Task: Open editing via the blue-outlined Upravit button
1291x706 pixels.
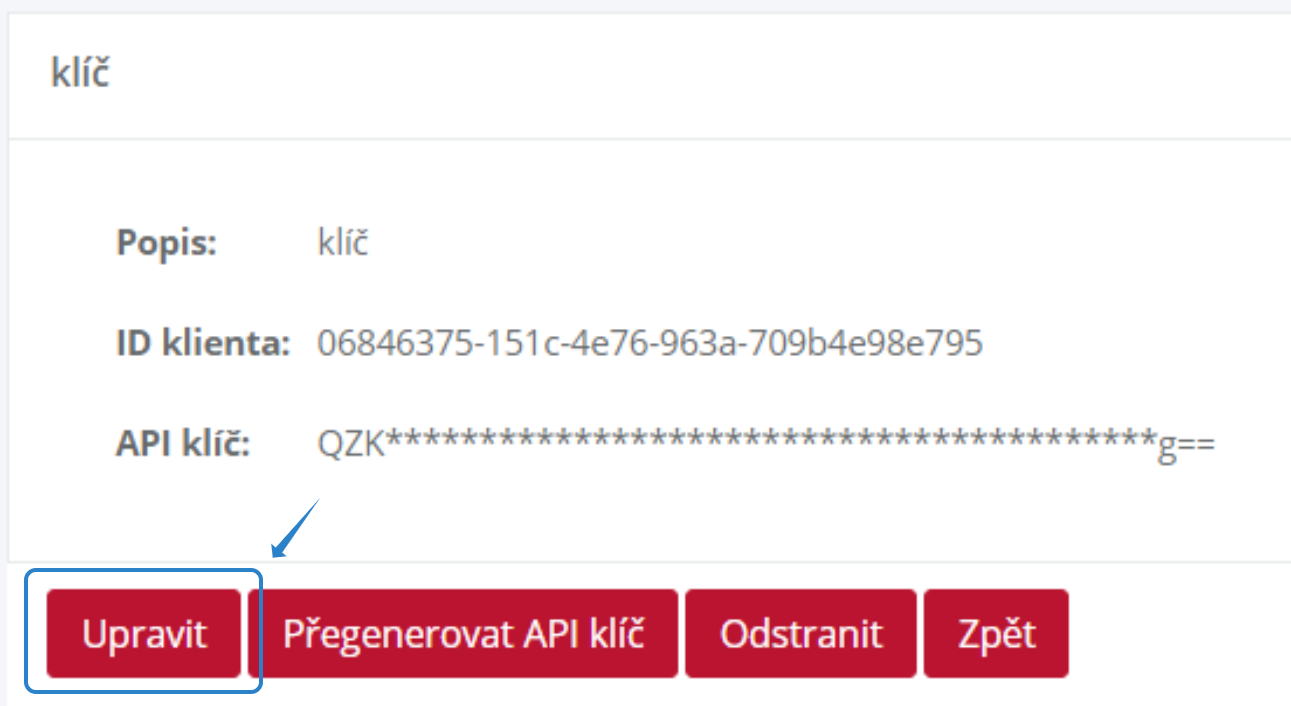Action: pos(144,633)
